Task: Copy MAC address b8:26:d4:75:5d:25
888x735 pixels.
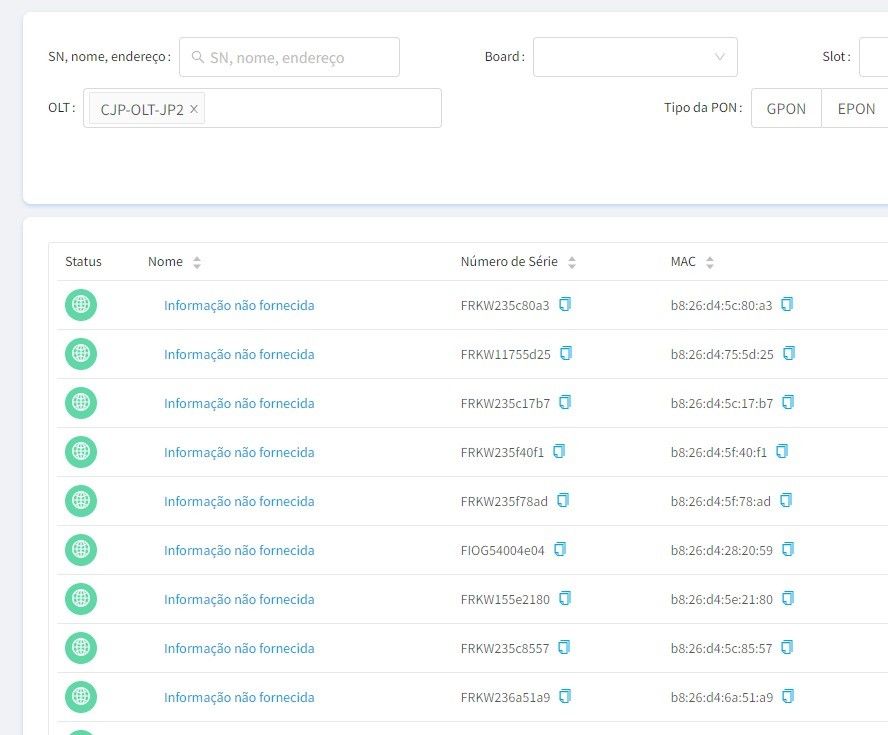Action: [789, 353]
